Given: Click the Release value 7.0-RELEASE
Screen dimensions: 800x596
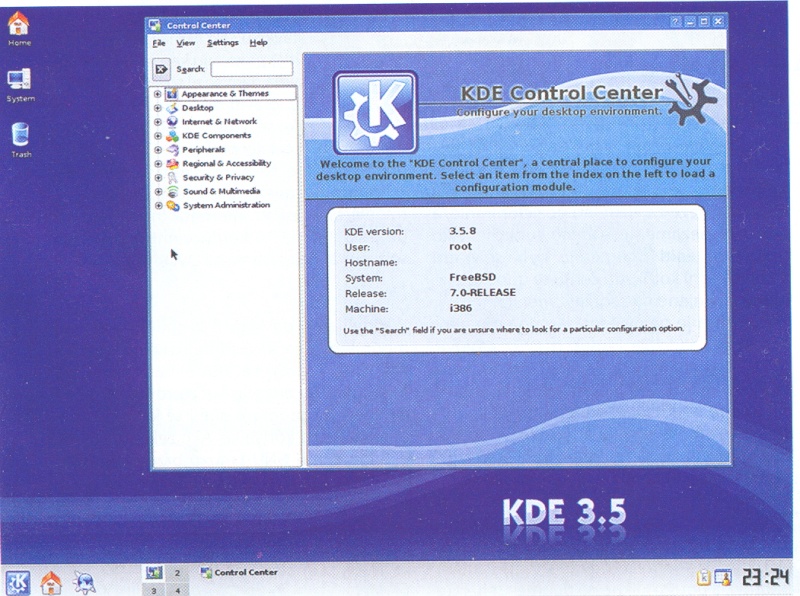Looking at the screenshot, I should [483, 292].
